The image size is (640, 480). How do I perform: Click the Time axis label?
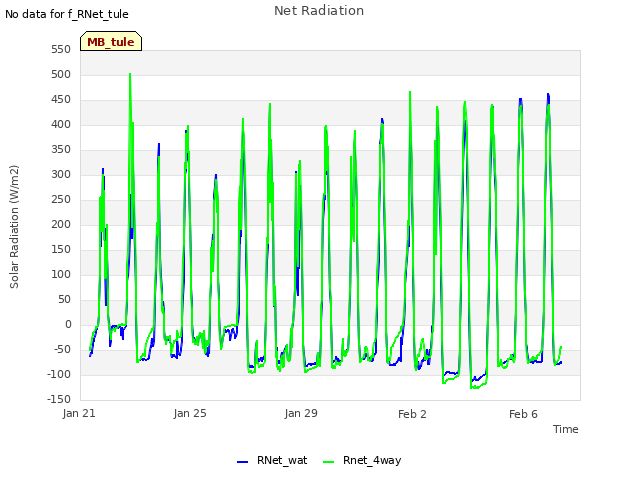566,429
